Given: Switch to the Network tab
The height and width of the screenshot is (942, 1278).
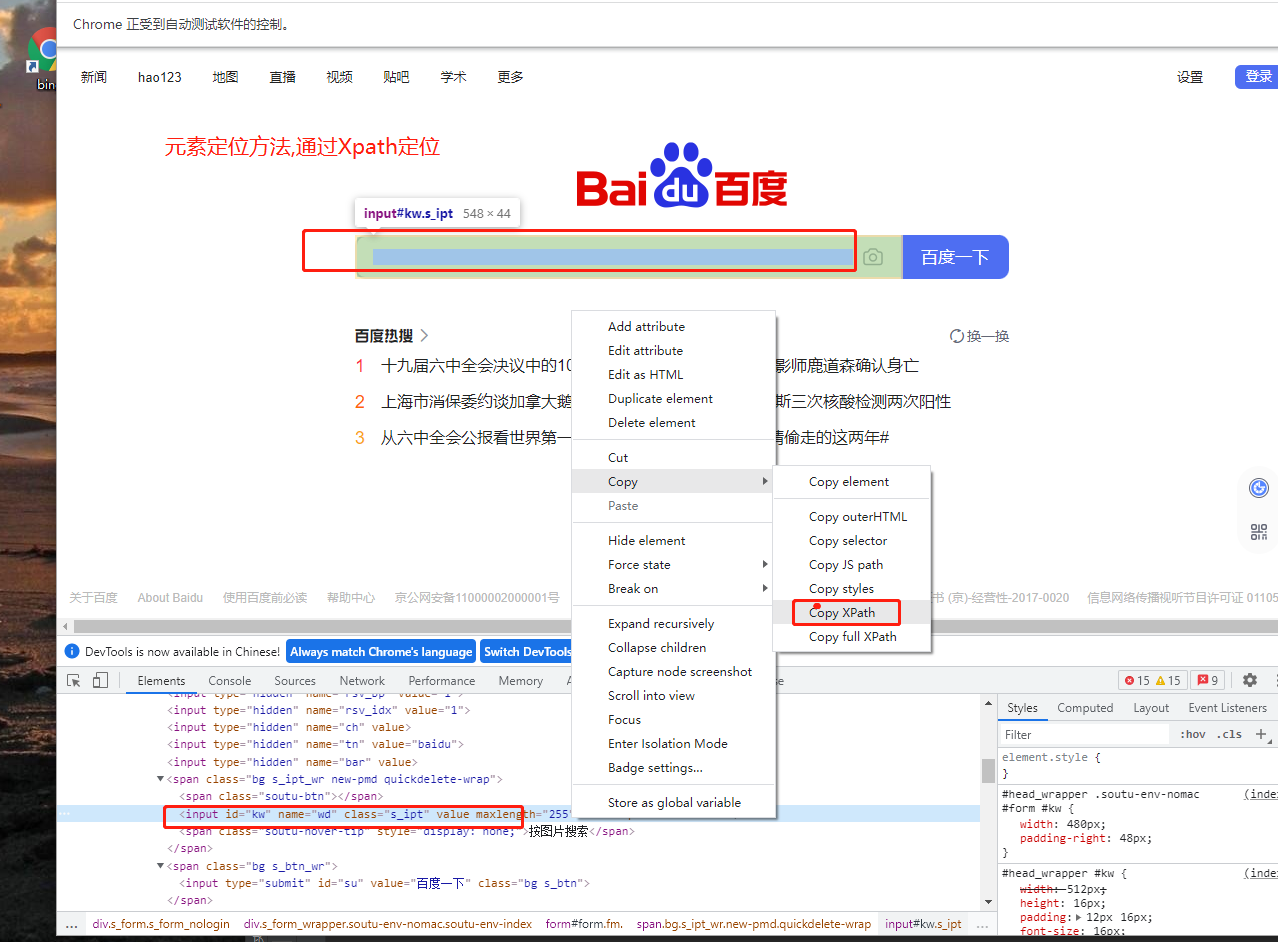Looking at the screenshot, I should [x=362, y=681].
